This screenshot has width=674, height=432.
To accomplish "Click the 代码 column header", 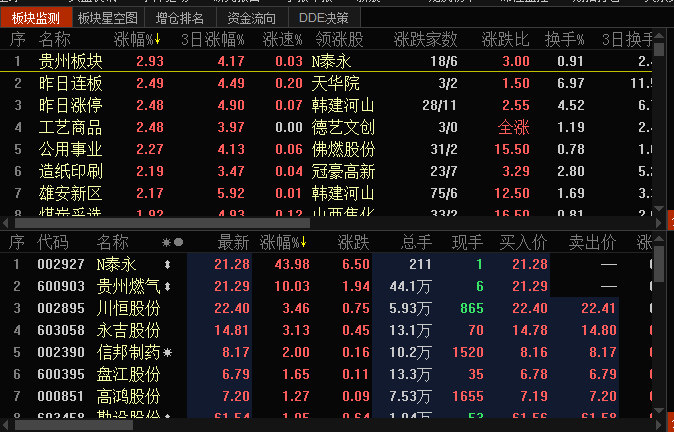I will (52, 243).
